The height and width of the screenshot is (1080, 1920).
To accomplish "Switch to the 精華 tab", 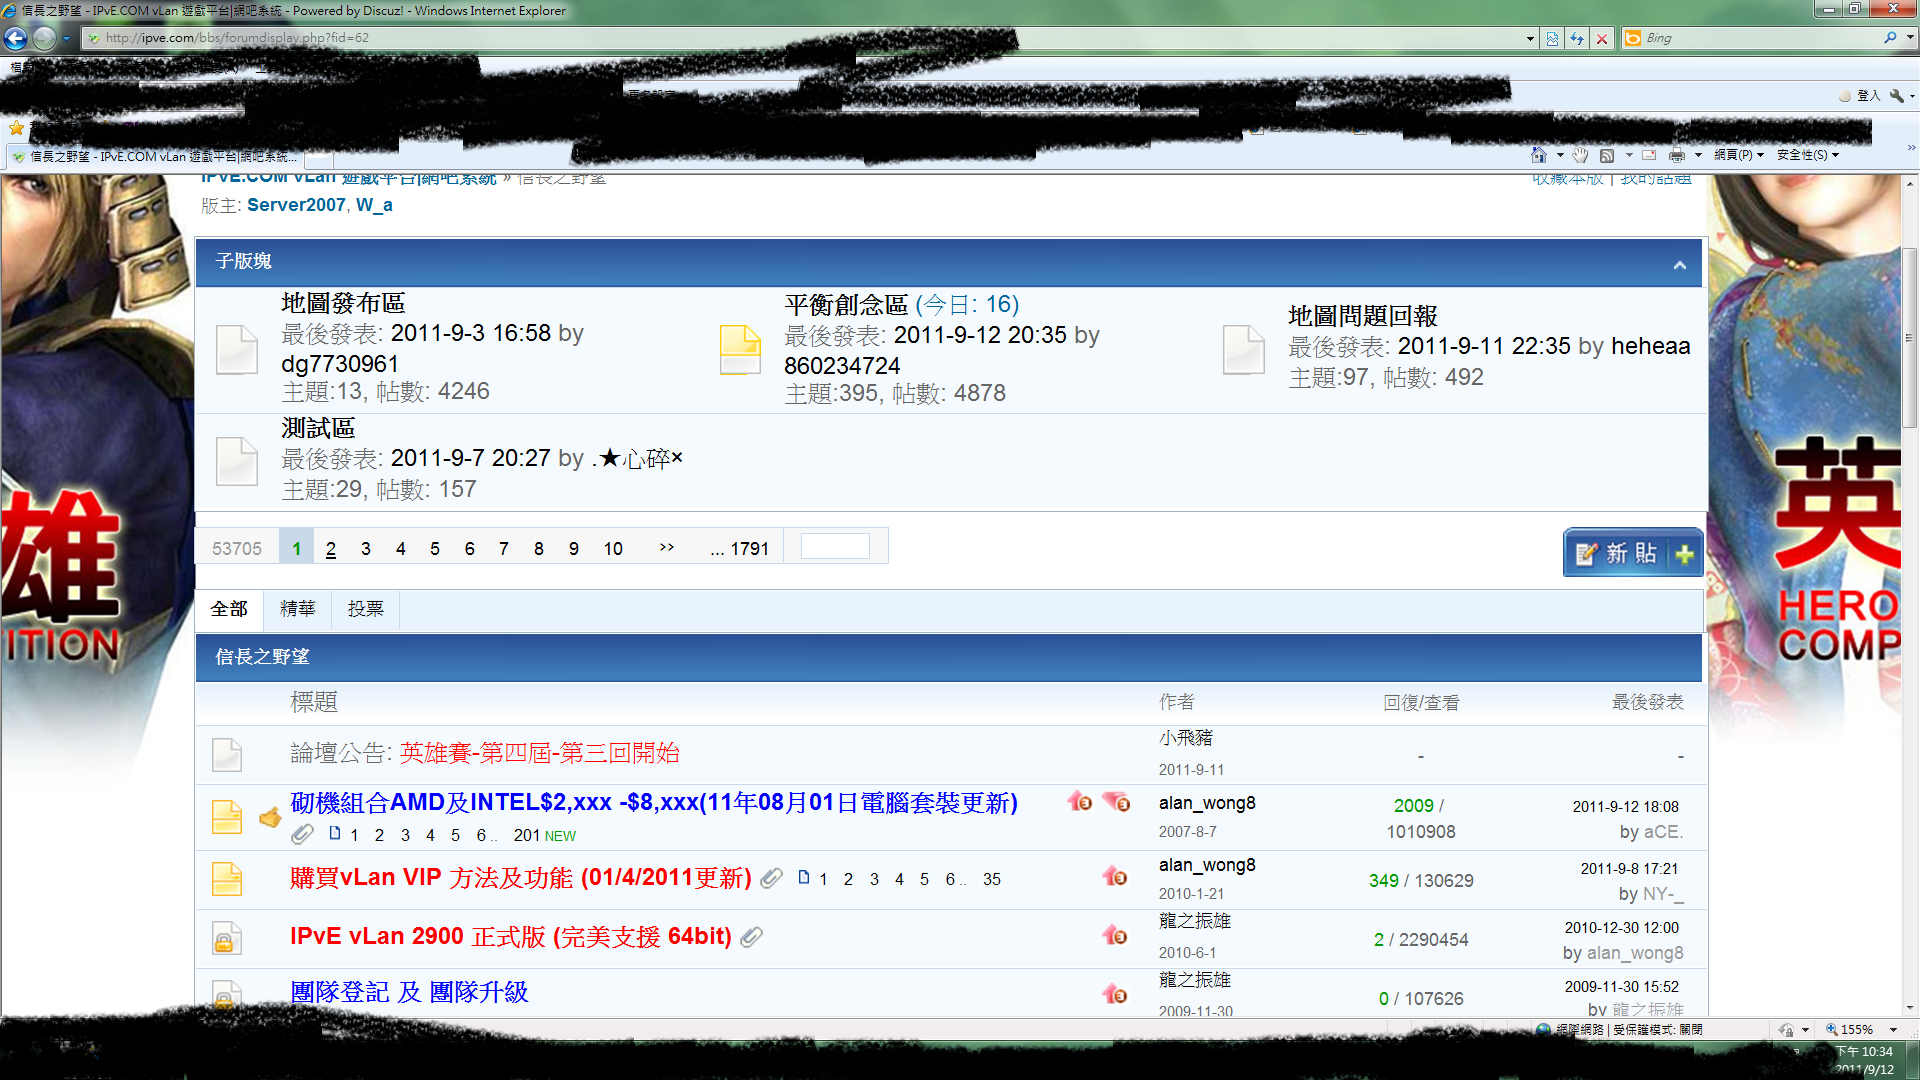I will click(x=297, y=609).
